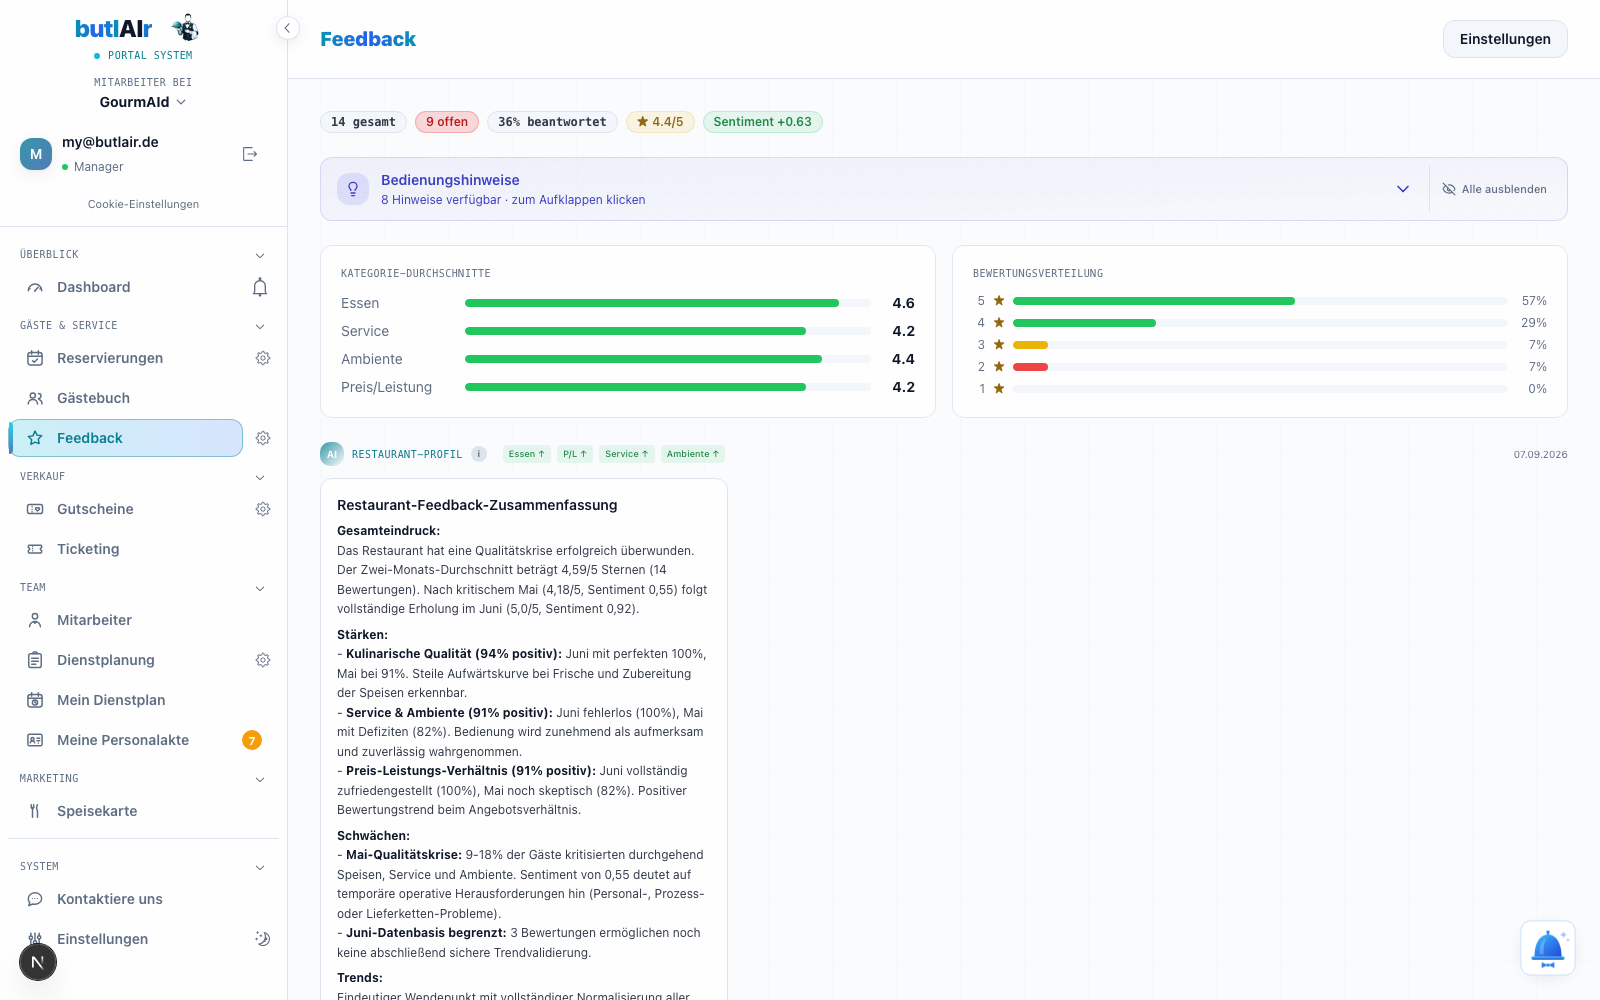
Task: Click the Essen category average bar
Action: (668, 303)
